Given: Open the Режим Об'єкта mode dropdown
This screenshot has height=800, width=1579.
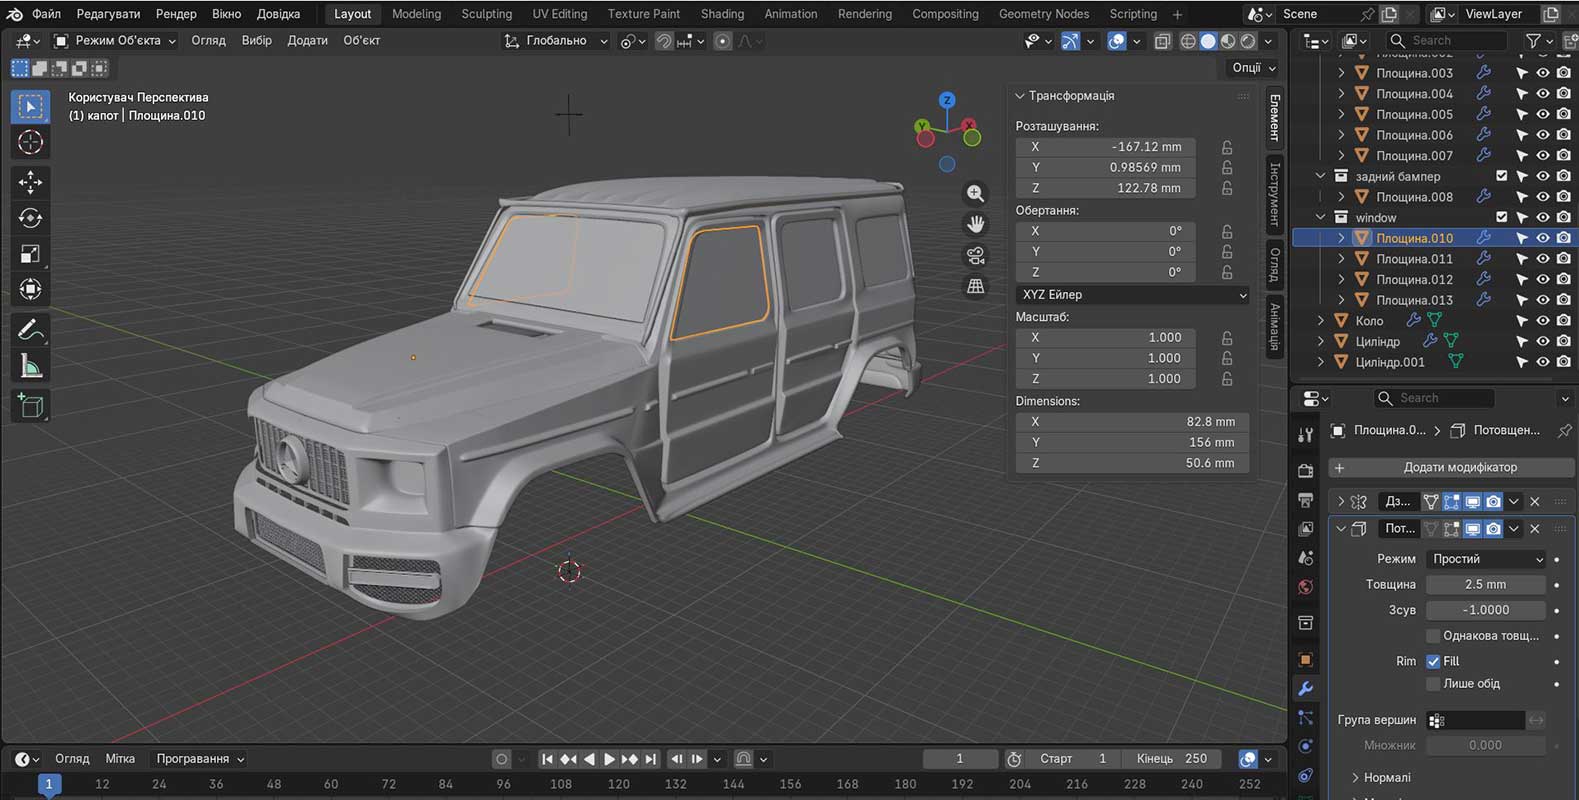Looking at the screenshot, I should (115, 41).
